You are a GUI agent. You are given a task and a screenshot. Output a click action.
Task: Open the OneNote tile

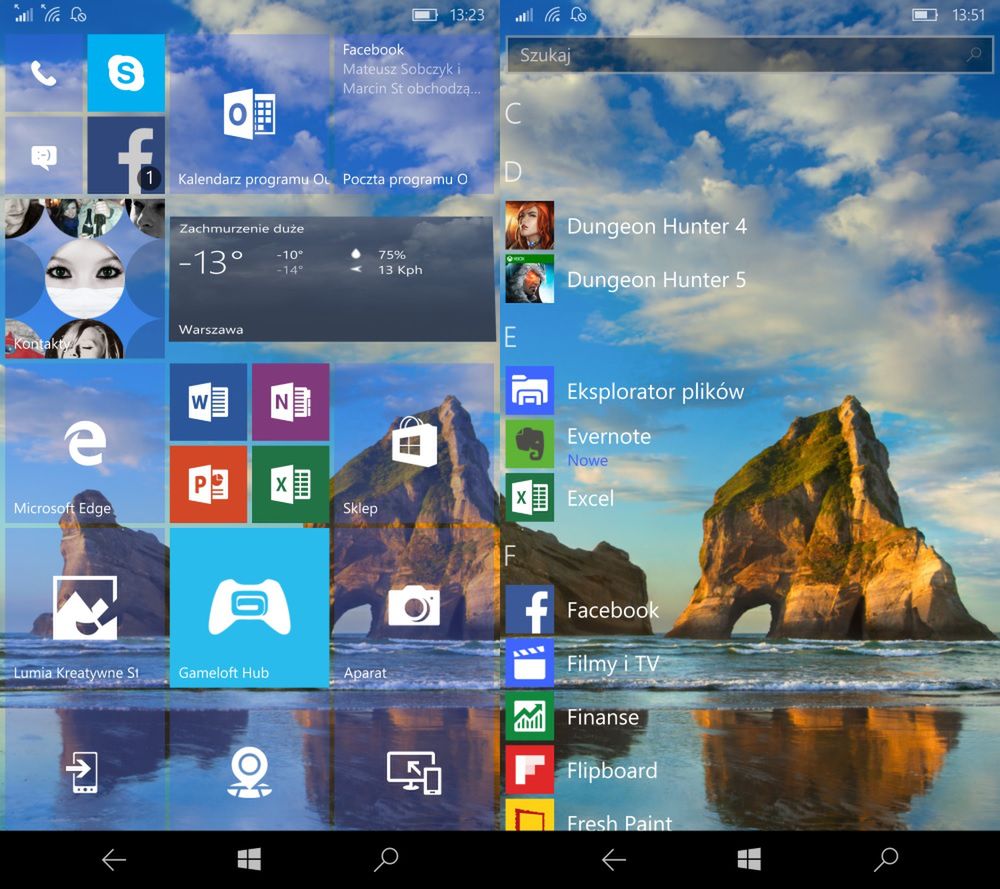[291, 402]
